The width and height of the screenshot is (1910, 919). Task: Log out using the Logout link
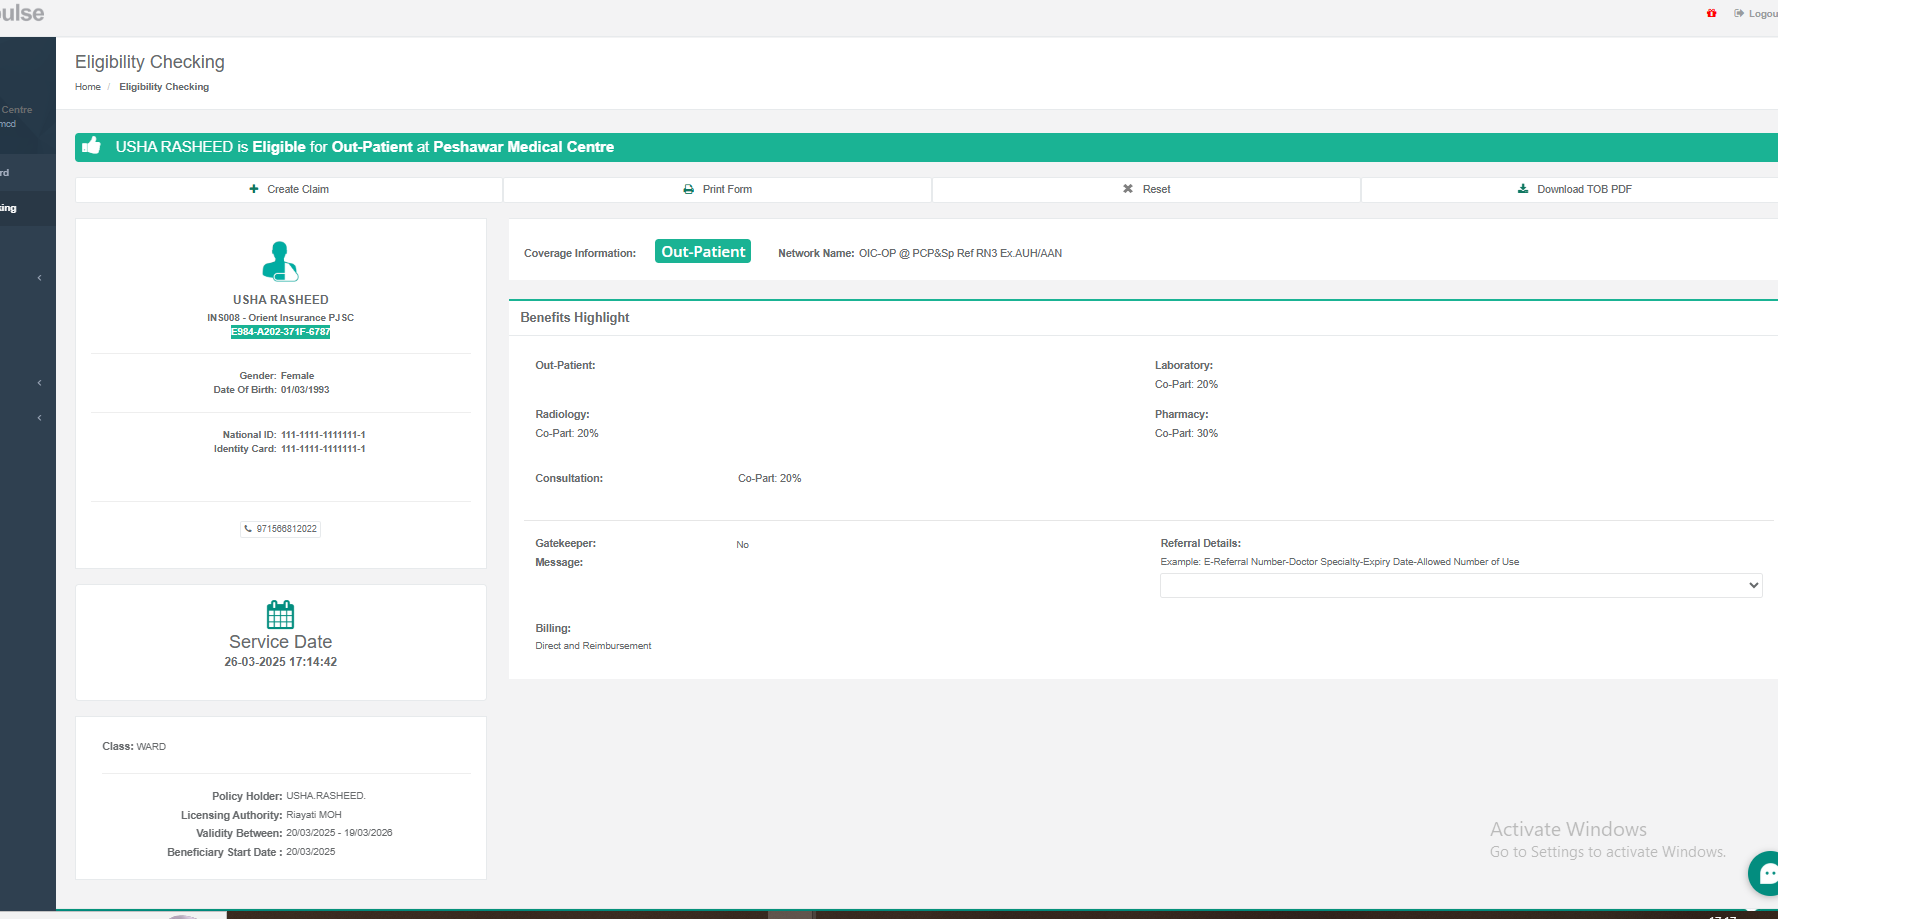[x=1760, y=13]
